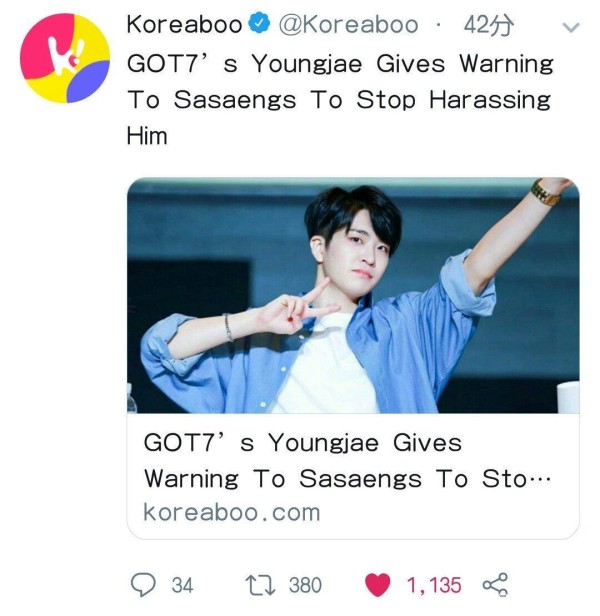View the 1,135 likes count
The height and width of the screenshot is (616, 600).
pos(434,585)
